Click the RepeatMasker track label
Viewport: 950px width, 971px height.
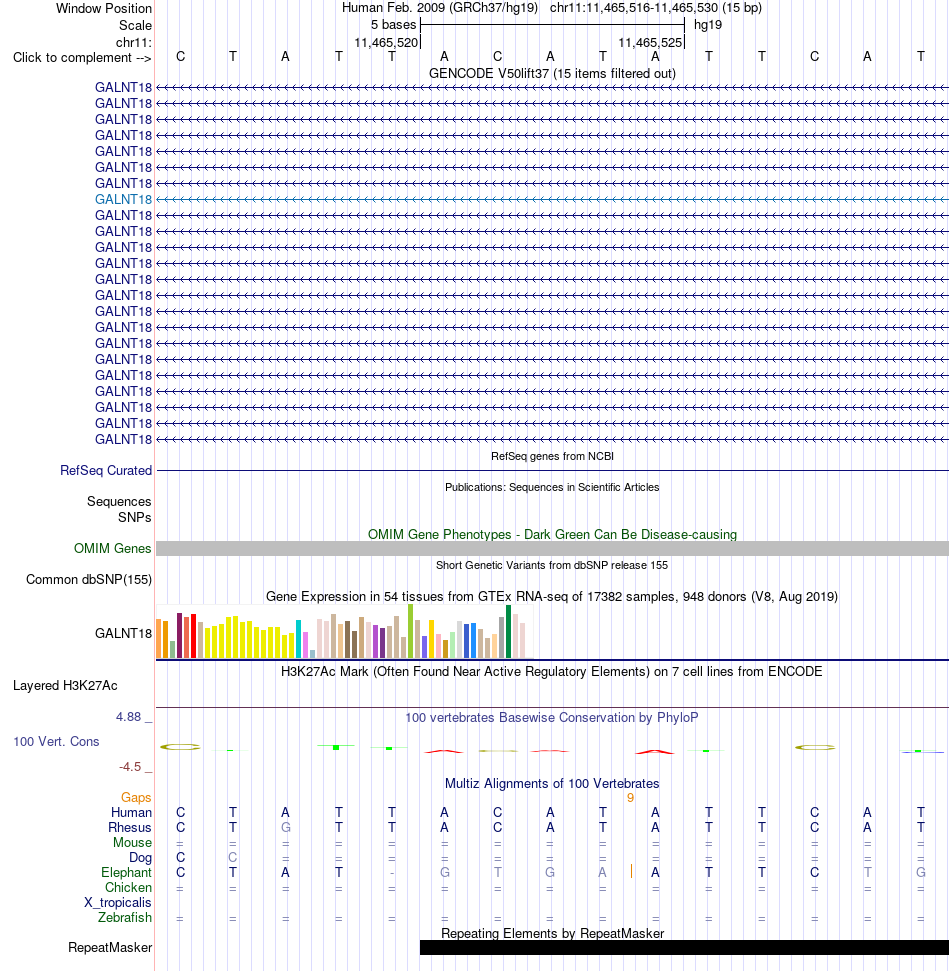pos(110,948)
